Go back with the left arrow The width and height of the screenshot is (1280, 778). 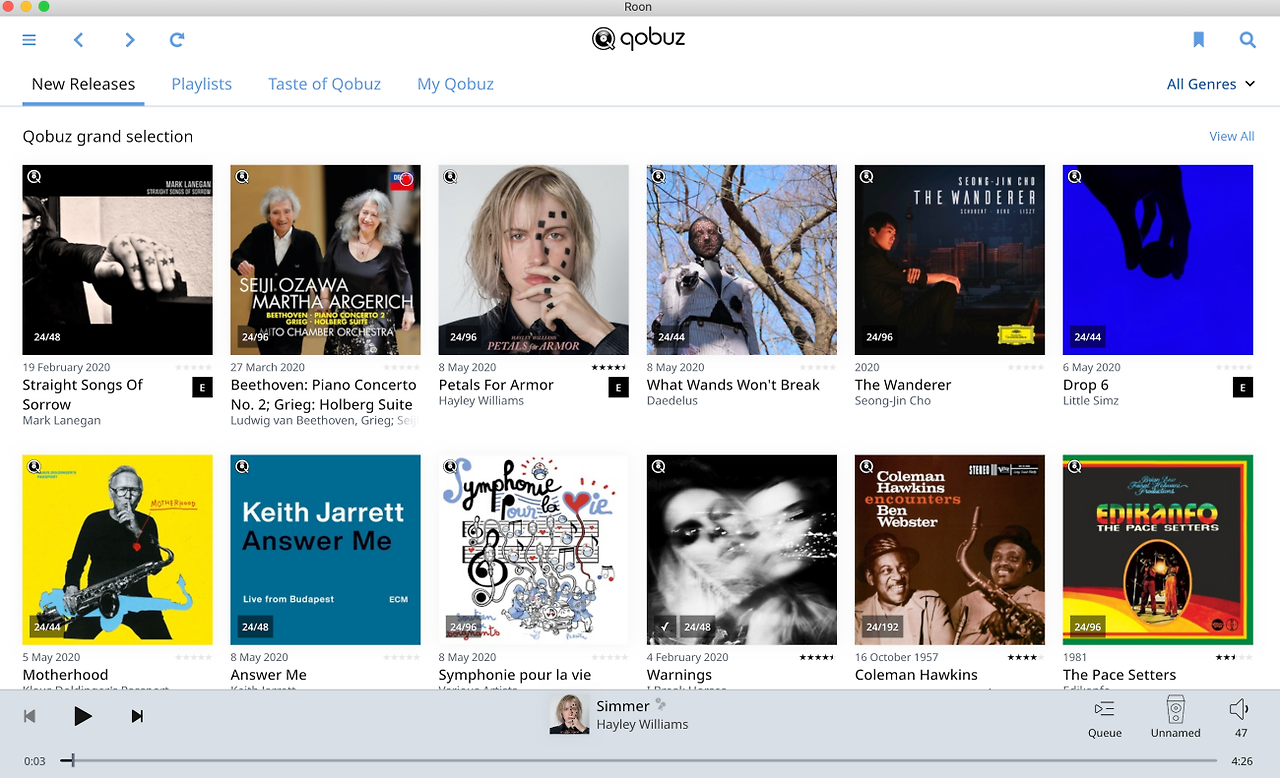click(78, 40)
